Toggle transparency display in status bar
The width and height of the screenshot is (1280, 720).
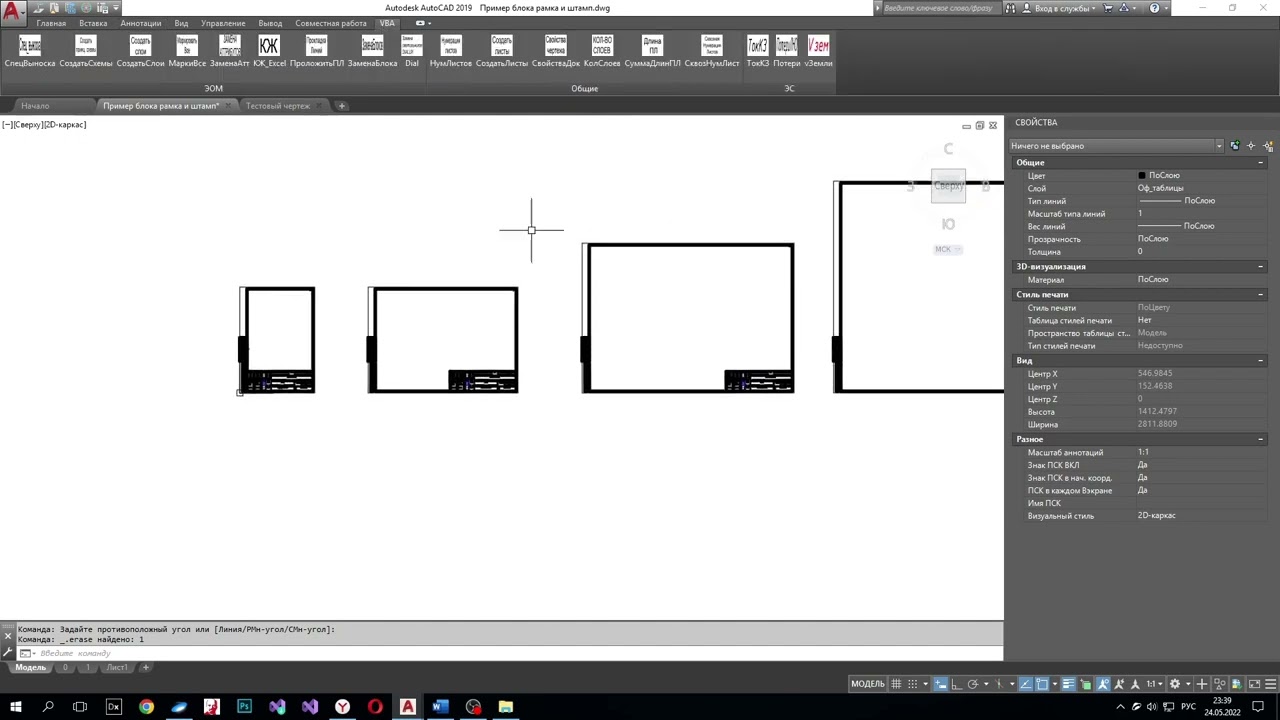point(1086,684)
